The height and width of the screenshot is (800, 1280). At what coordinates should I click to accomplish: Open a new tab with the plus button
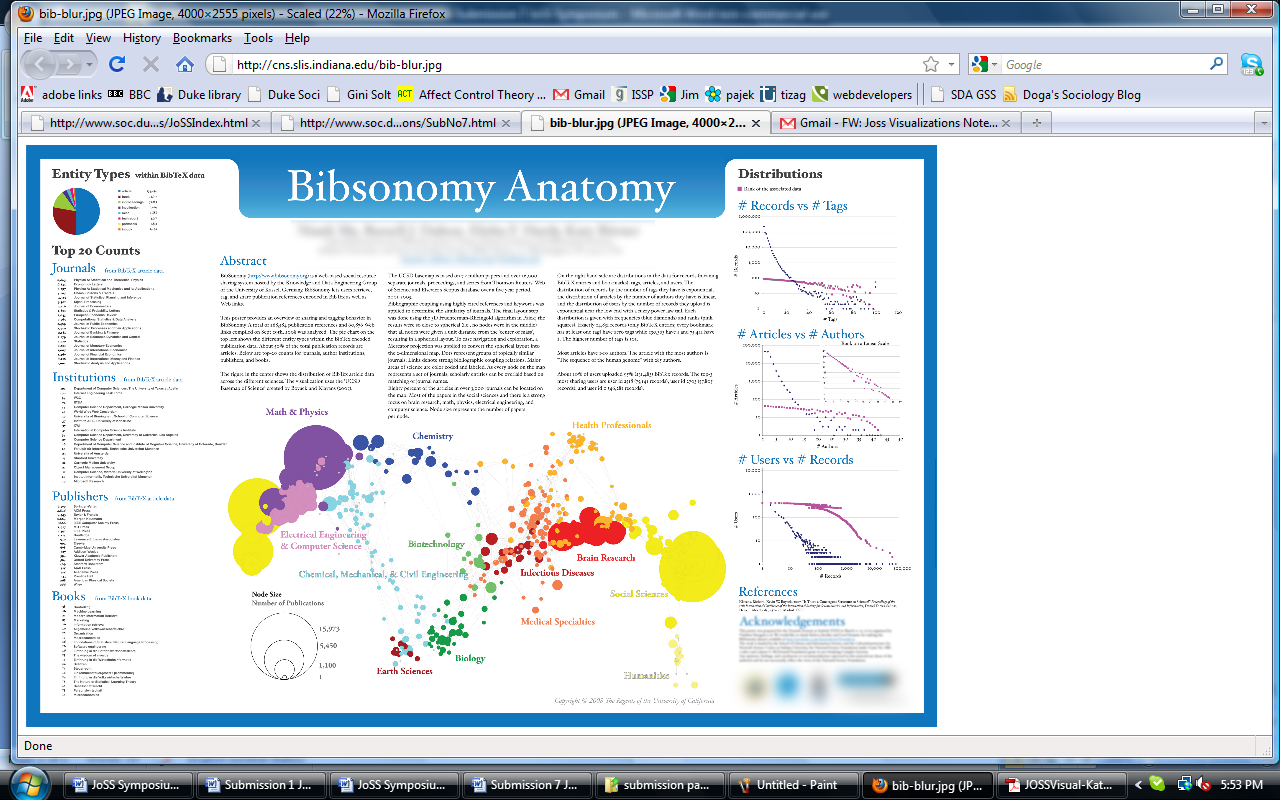(1037, 123)
